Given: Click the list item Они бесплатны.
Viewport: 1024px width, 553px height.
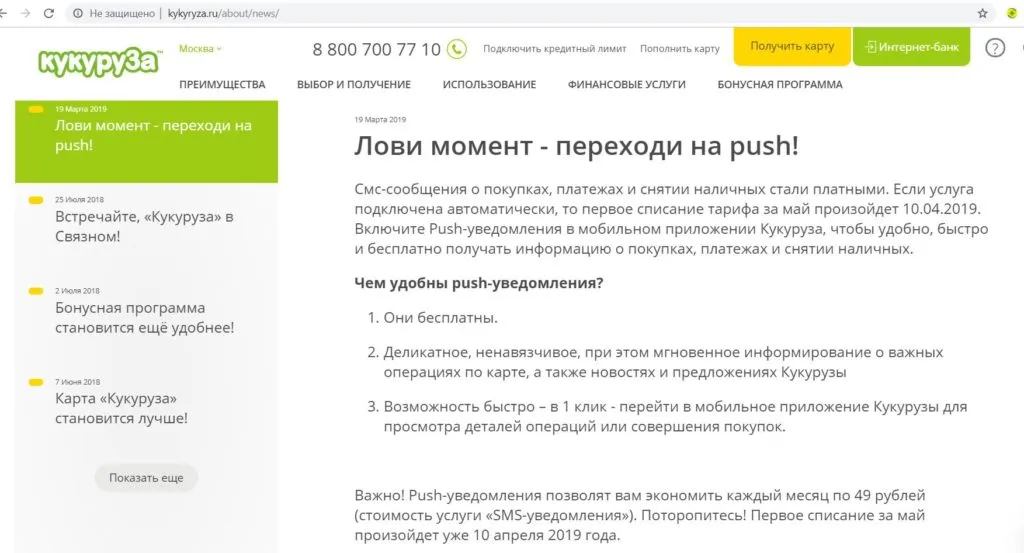Looking at the screenshot, I should tap(440, 318).
